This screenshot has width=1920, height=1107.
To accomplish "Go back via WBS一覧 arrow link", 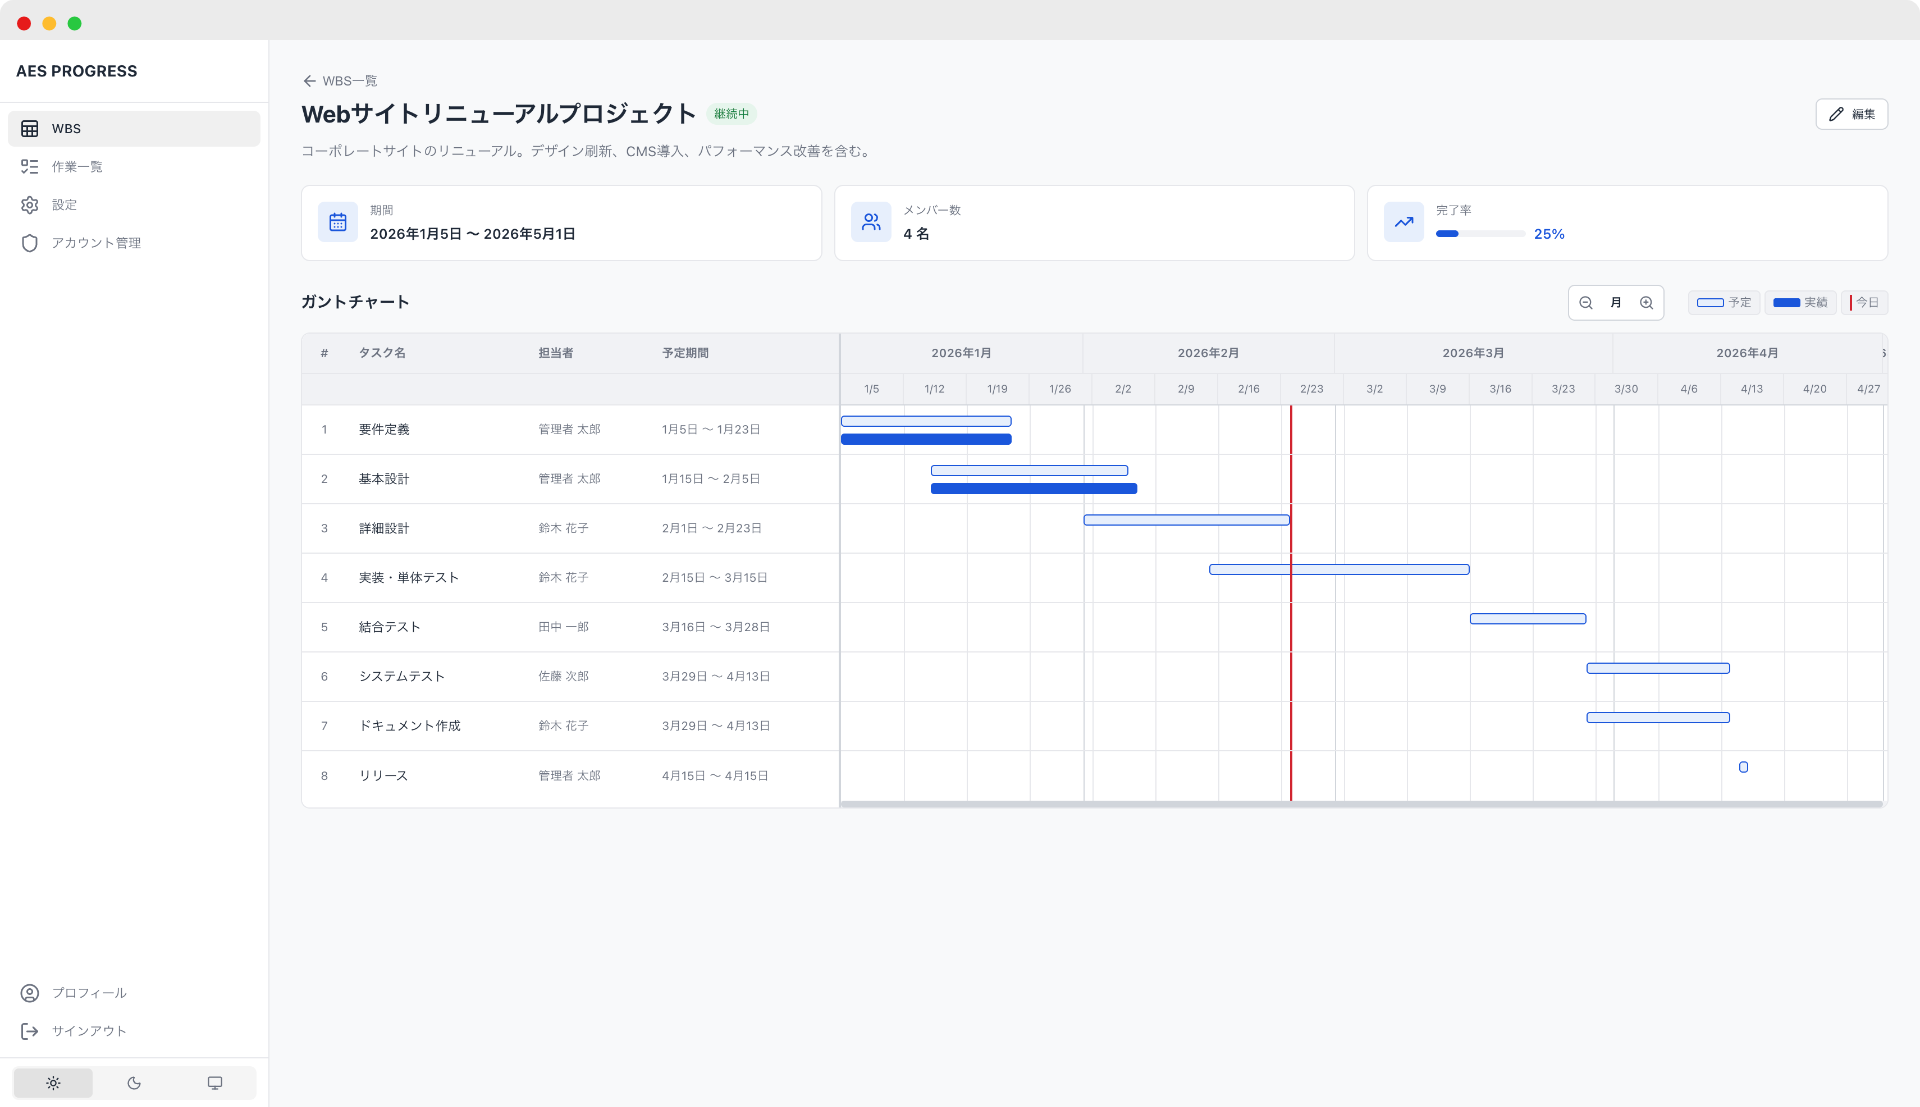I will click(340, 81).
